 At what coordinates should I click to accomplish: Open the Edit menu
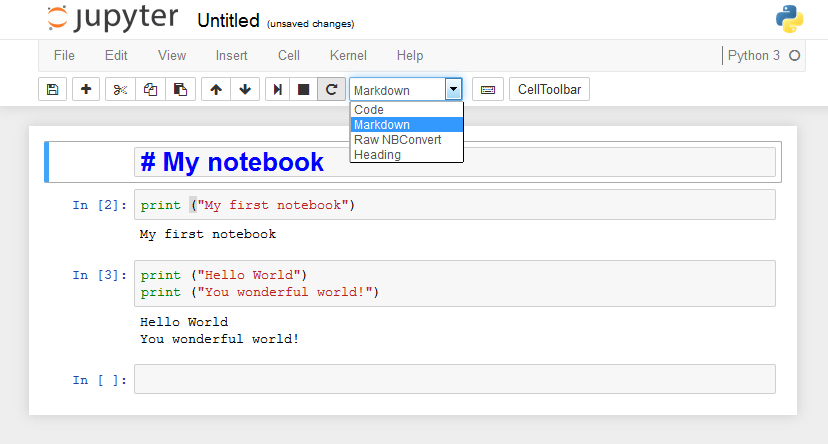[x=116, y=55]
